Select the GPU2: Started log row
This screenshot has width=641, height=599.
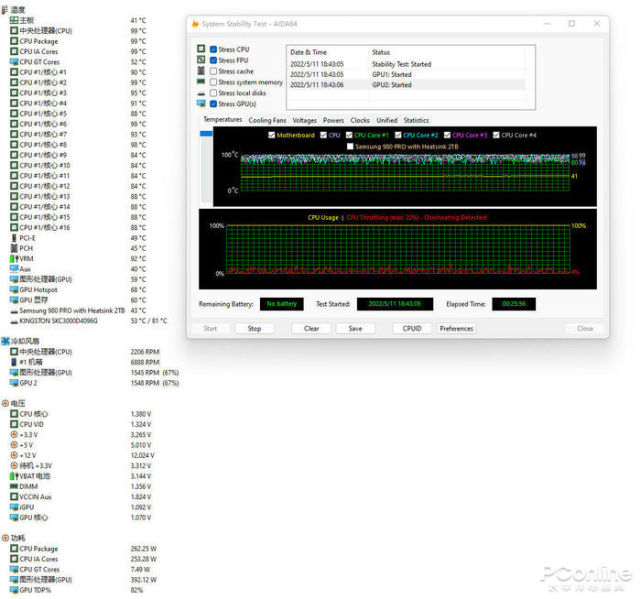pos(406,85)
